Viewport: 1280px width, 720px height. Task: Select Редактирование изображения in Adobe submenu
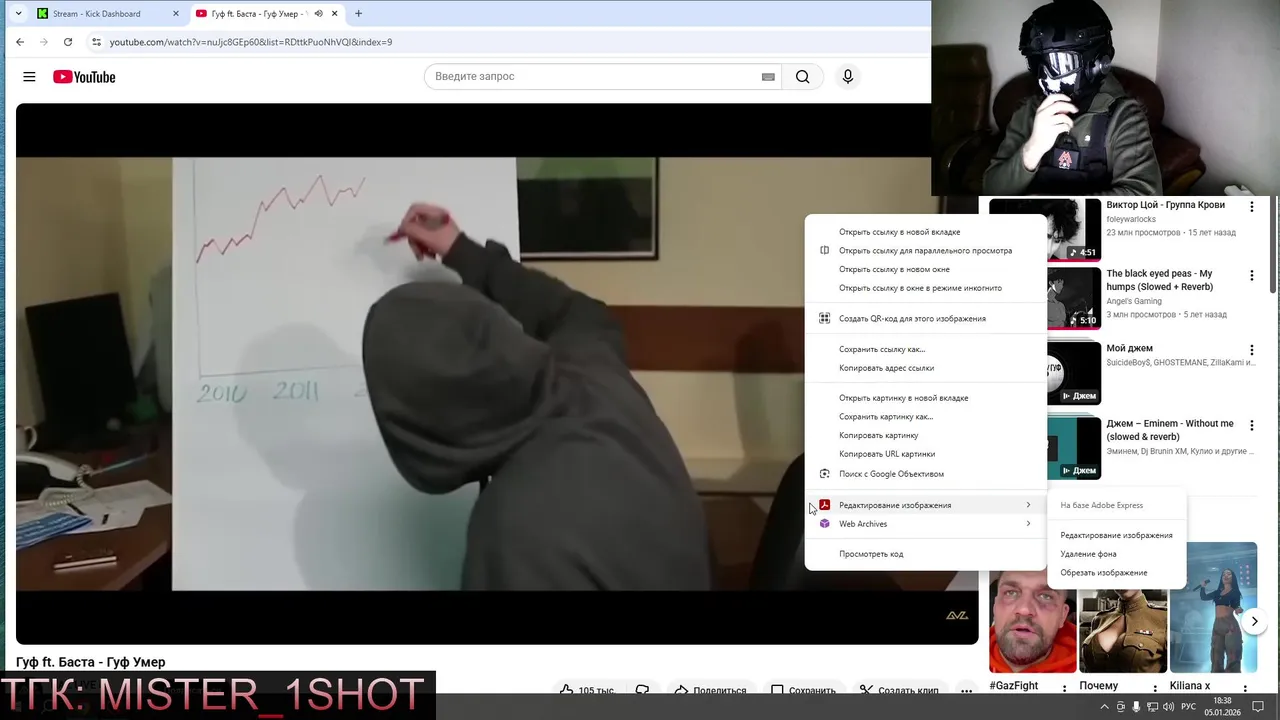1116,536
